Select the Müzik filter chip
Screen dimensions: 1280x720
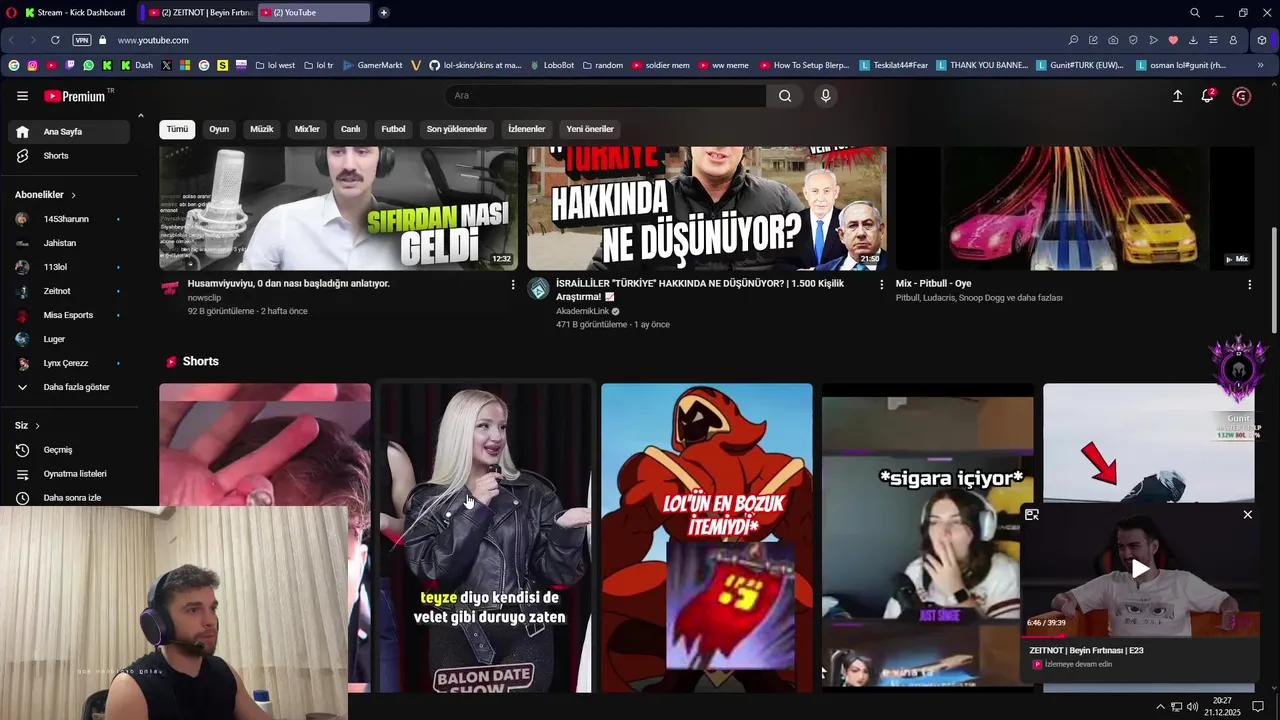261,129
